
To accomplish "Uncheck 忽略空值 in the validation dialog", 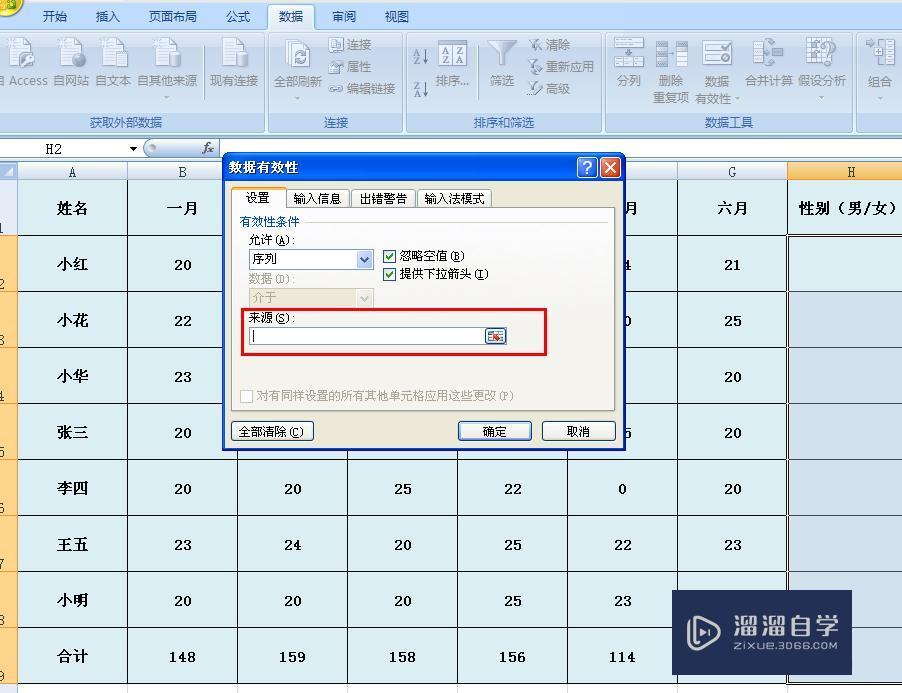I will (x=389, y=256).
